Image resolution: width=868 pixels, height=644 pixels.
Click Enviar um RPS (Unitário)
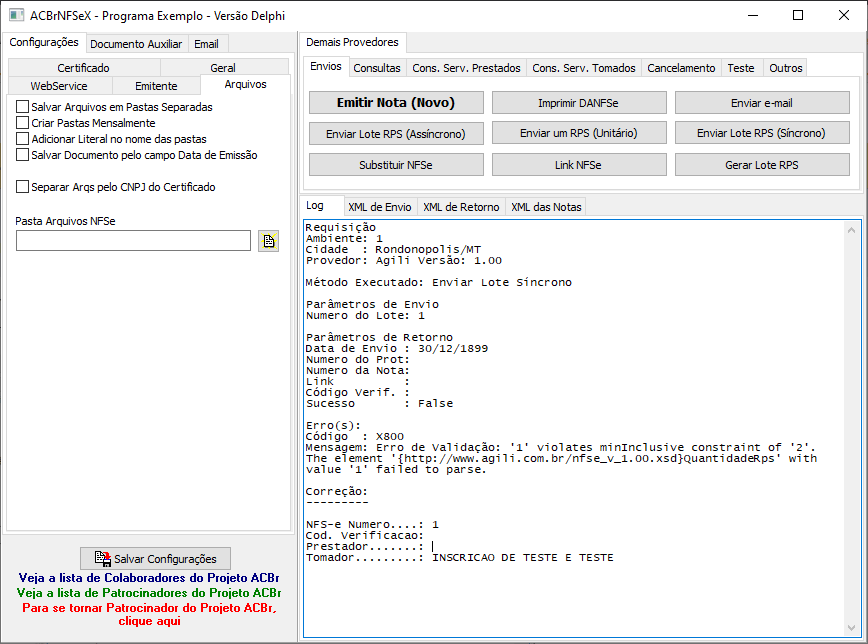pos(578,133)
